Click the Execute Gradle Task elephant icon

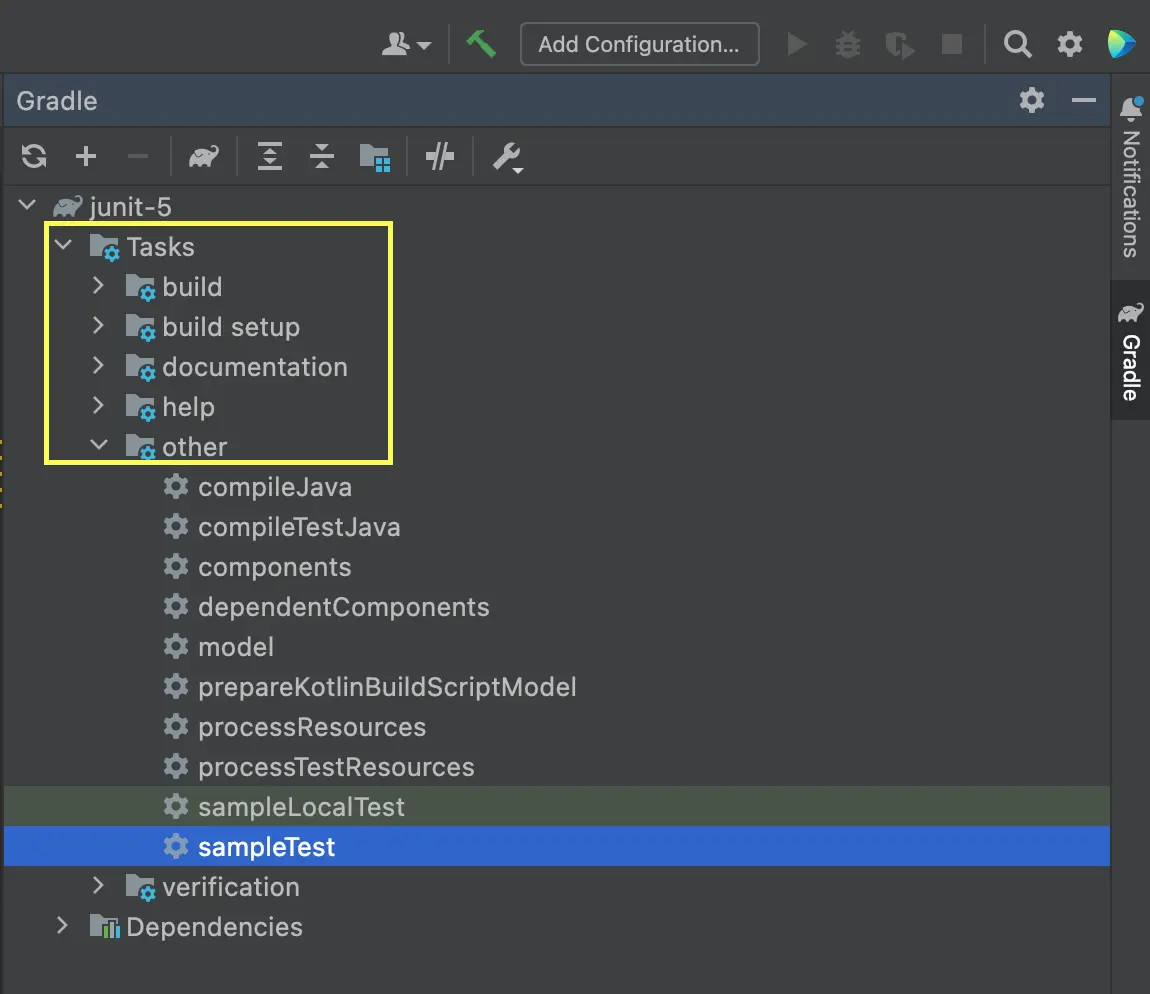click(204, 156)
